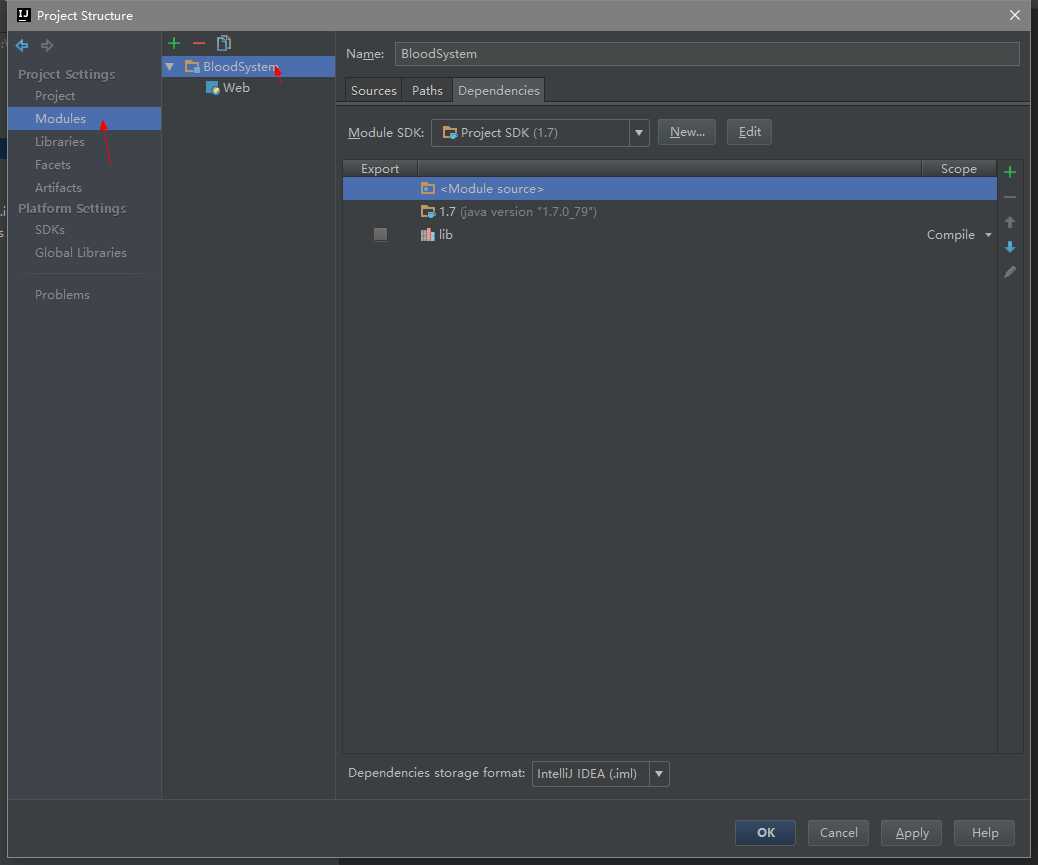Select the 1.7 java version row

pyautogui.click(x=669, y=212)
